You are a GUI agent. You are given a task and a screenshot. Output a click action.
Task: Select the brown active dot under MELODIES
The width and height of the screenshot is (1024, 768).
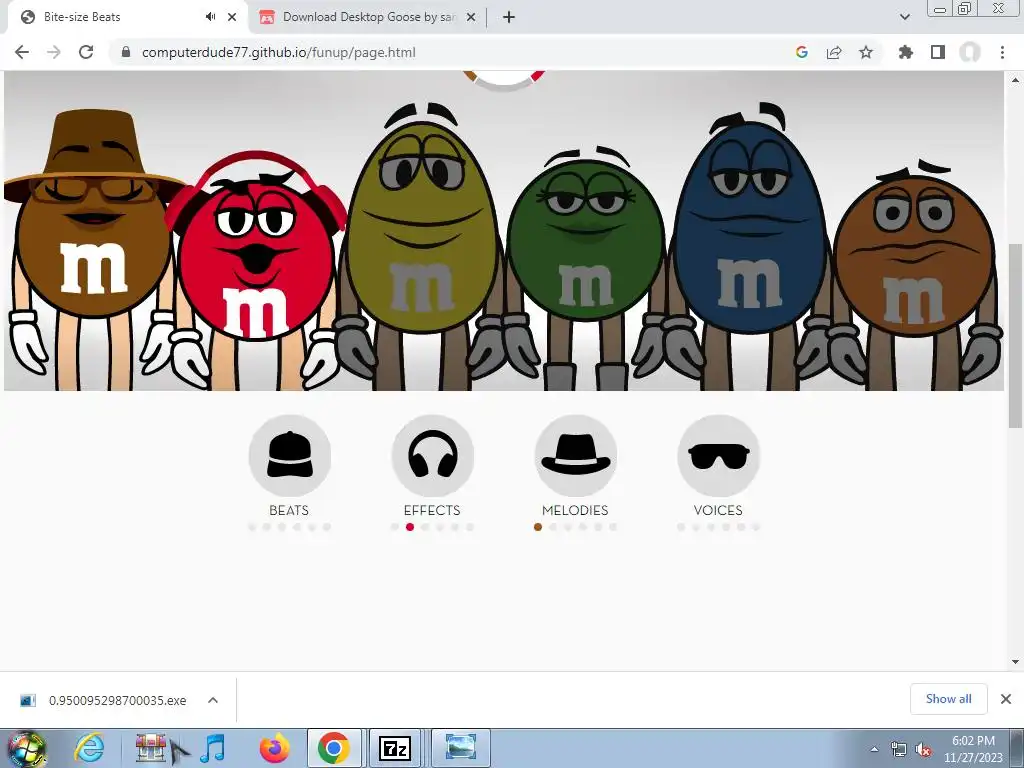[537, 527]
